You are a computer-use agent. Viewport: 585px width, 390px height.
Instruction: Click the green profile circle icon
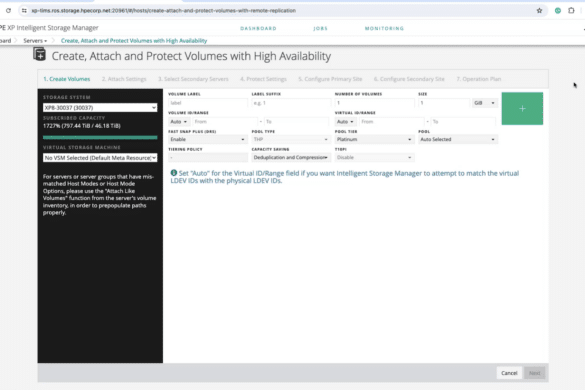click(x=558, y=10)
